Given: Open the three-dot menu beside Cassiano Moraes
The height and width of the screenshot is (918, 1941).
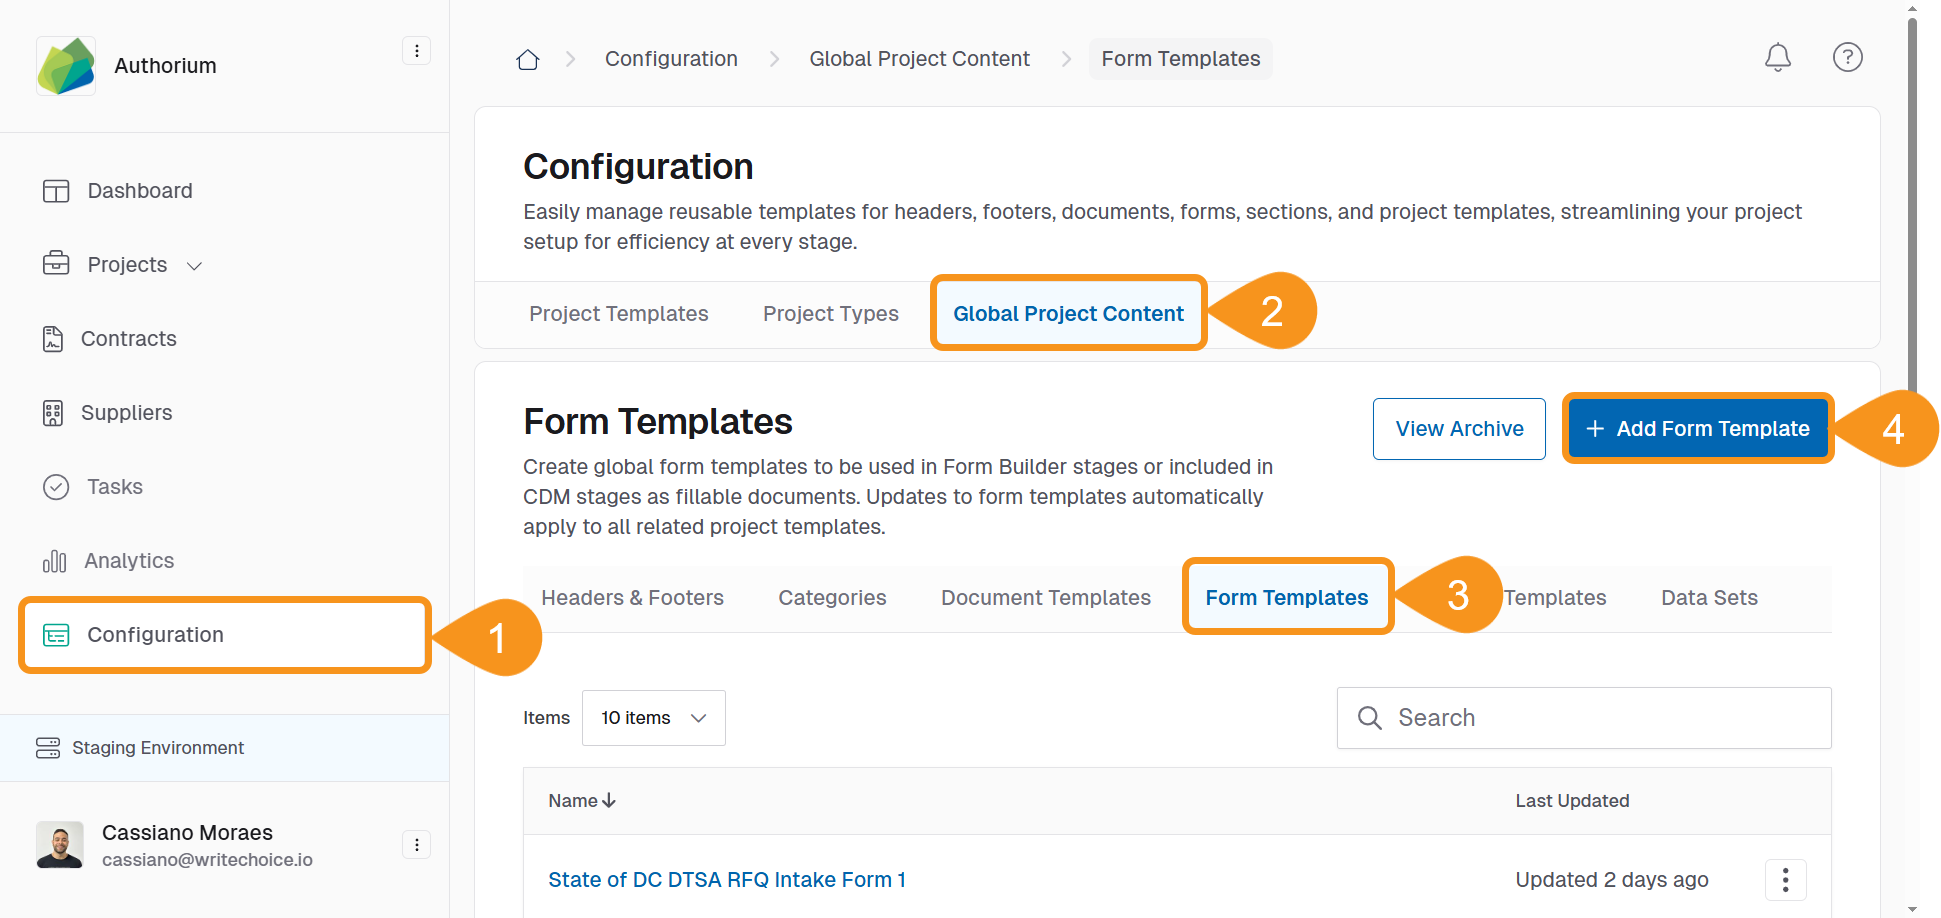Looking at the screenshot, I should pyautogui.click(x=416, y=844).
